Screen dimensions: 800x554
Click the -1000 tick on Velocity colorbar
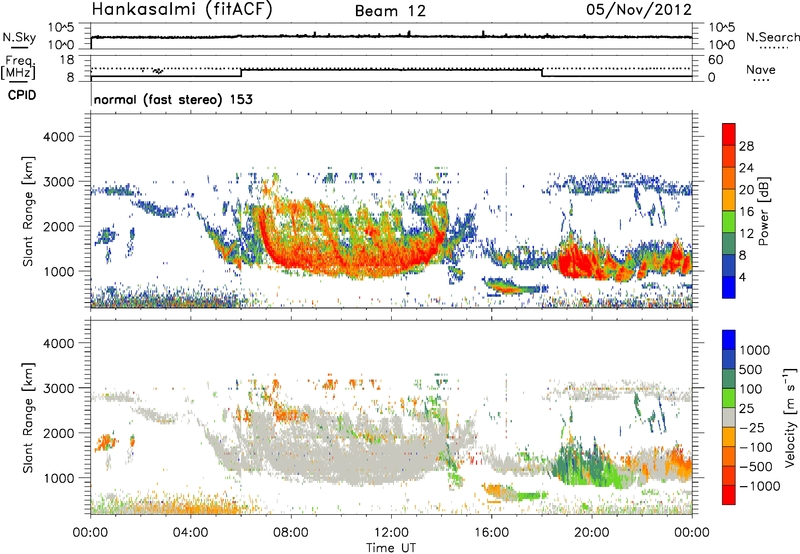(x=759, y=486)
